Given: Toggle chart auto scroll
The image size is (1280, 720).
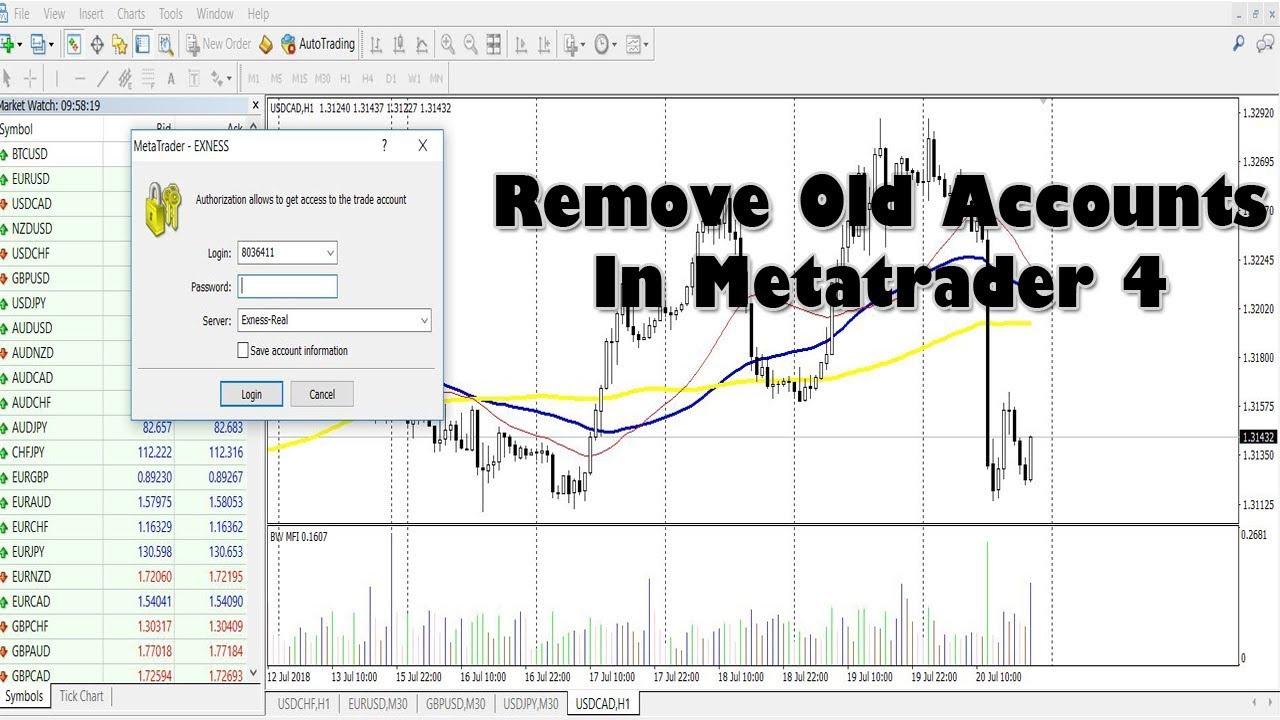Looking at the screenshot, I should coord(521,44).
